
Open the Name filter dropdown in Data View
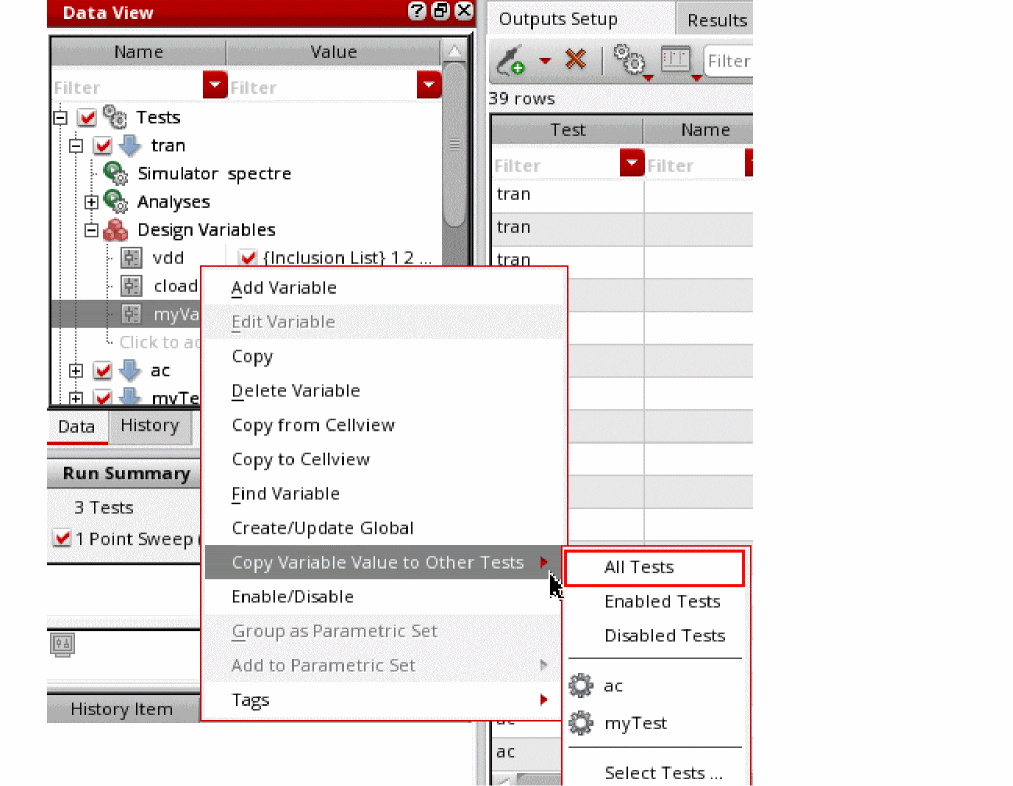(215, 85)
